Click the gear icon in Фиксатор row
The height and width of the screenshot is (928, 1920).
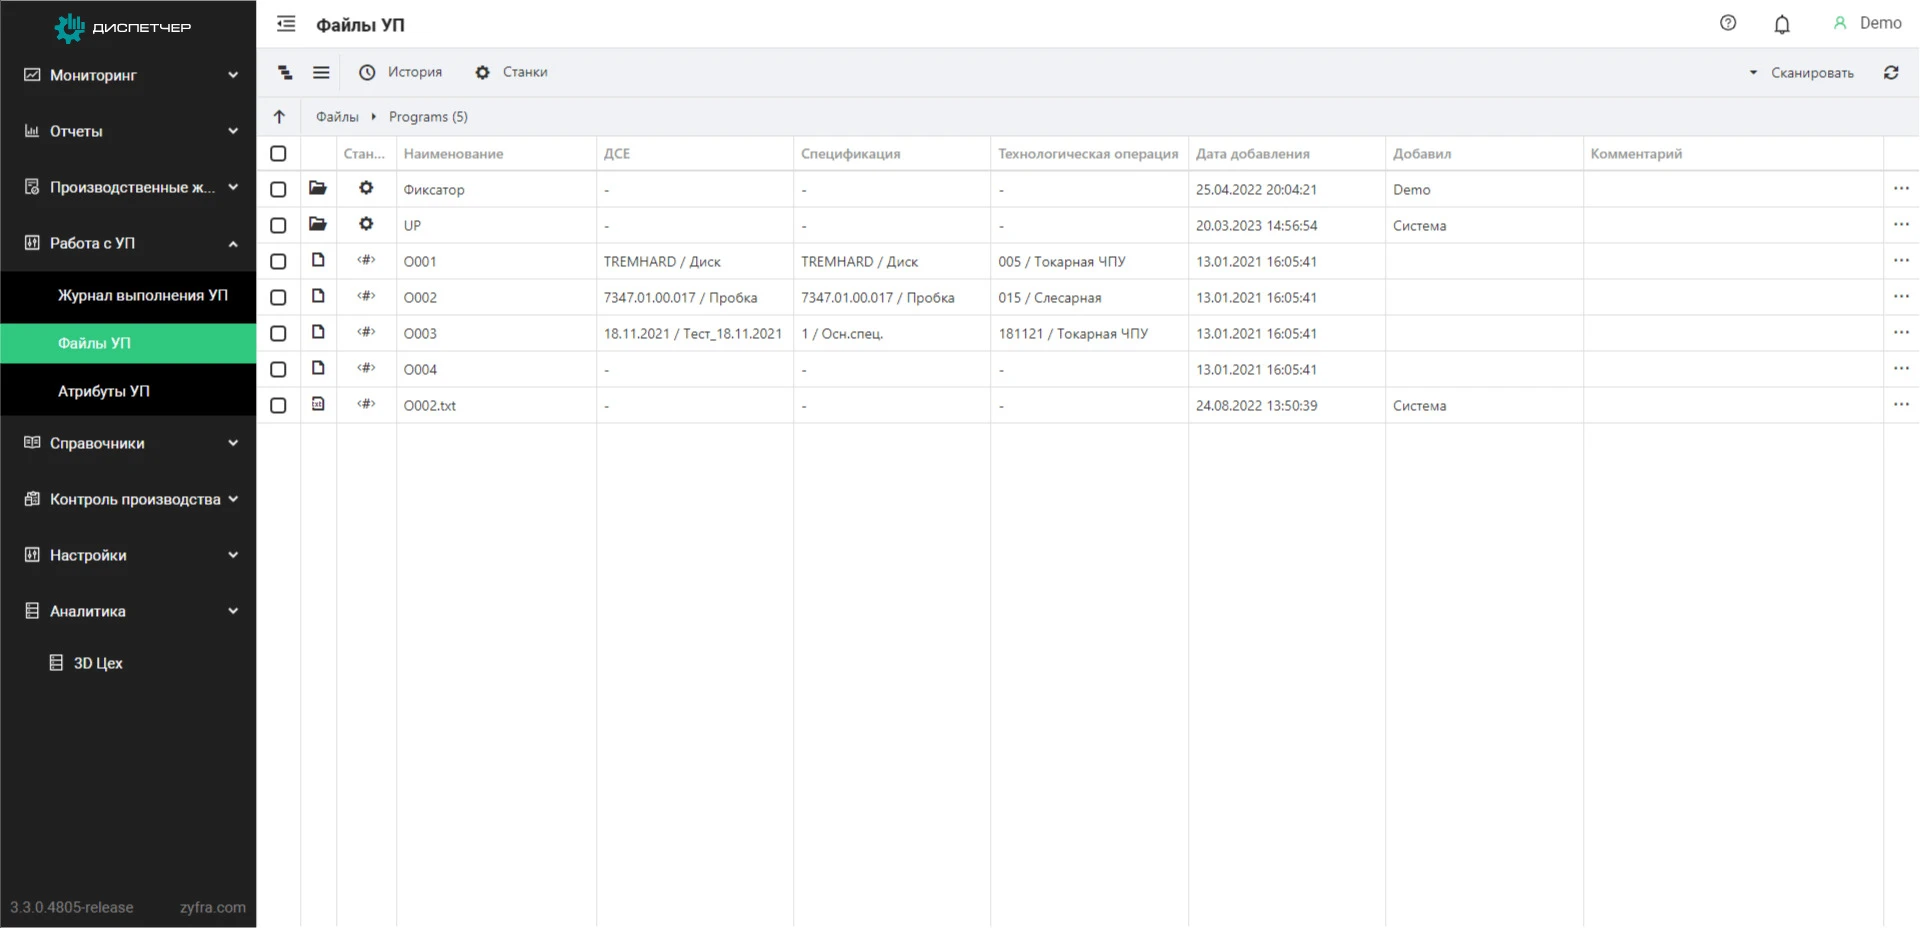366,188
